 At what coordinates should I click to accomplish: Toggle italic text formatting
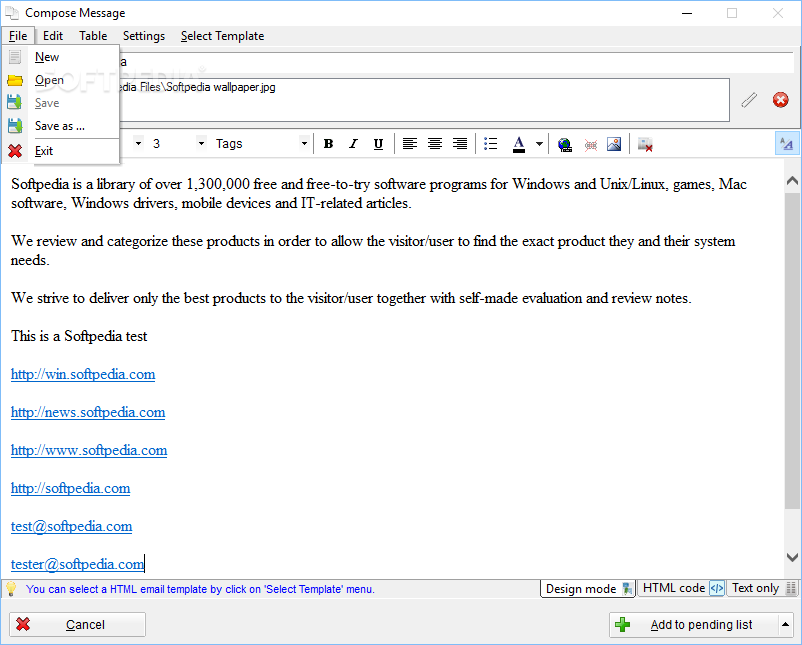(353, 144)
